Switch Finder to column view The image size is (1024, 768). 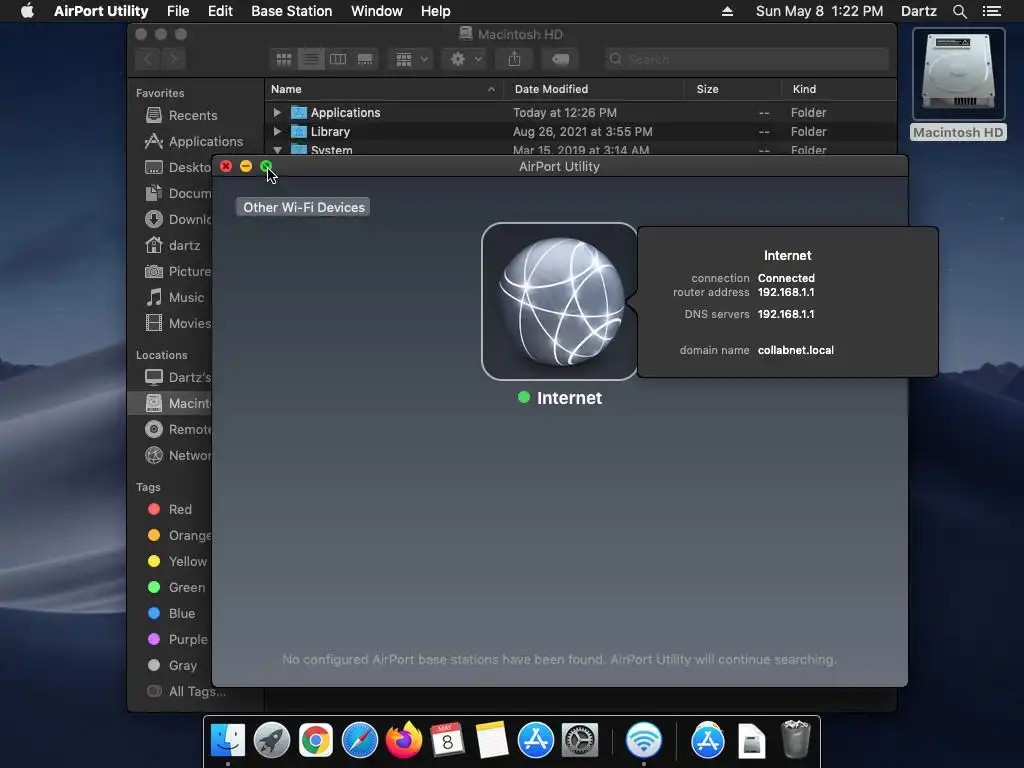(x=338, y=59)
